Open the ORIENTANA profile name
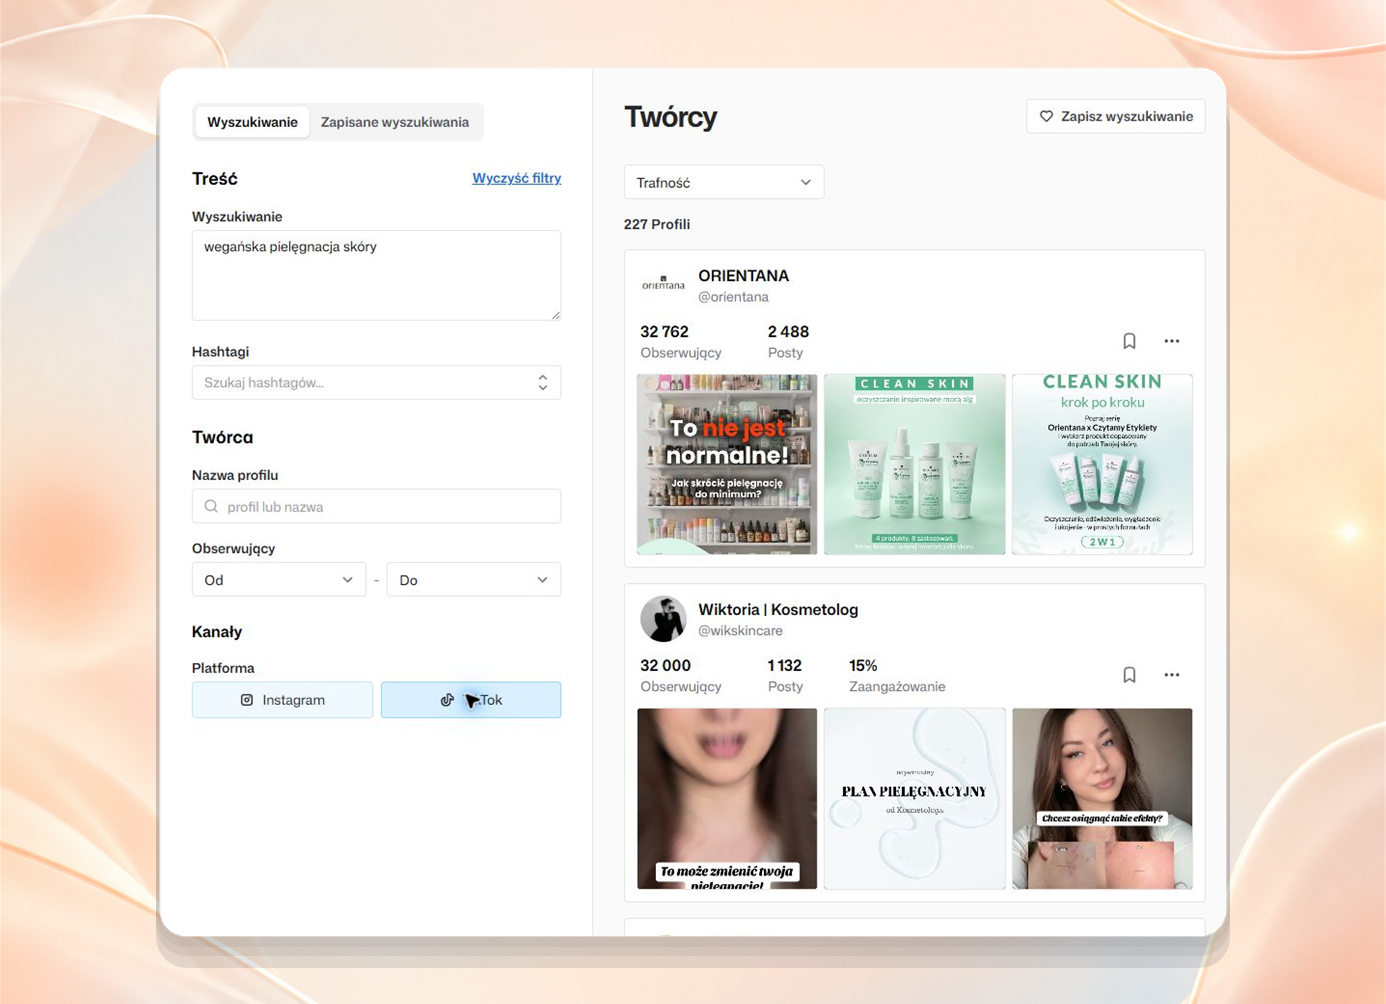 tap(744, 275)
